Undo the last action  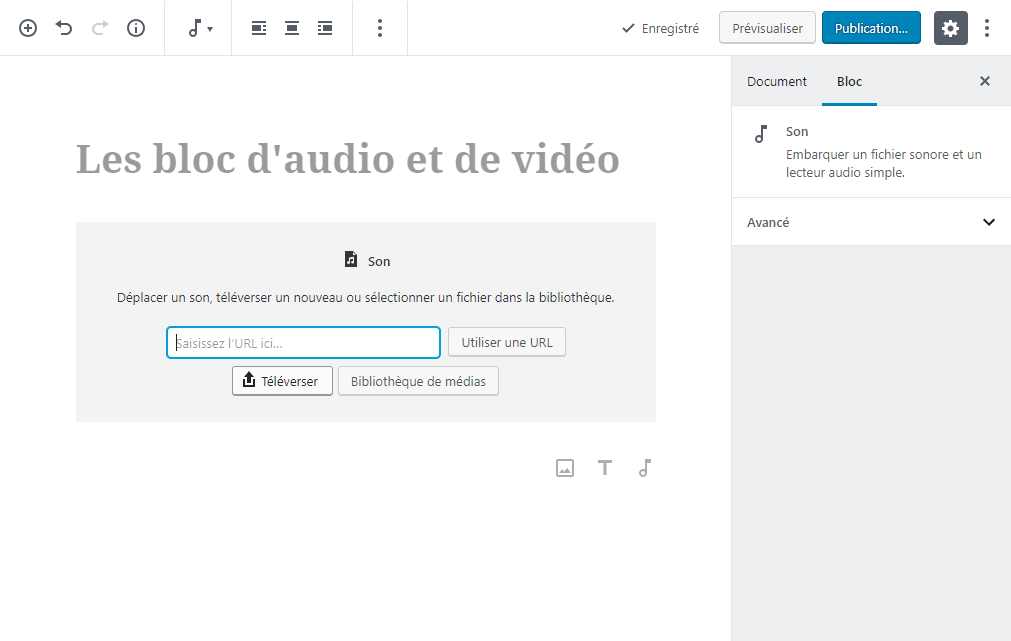point(64,28)
